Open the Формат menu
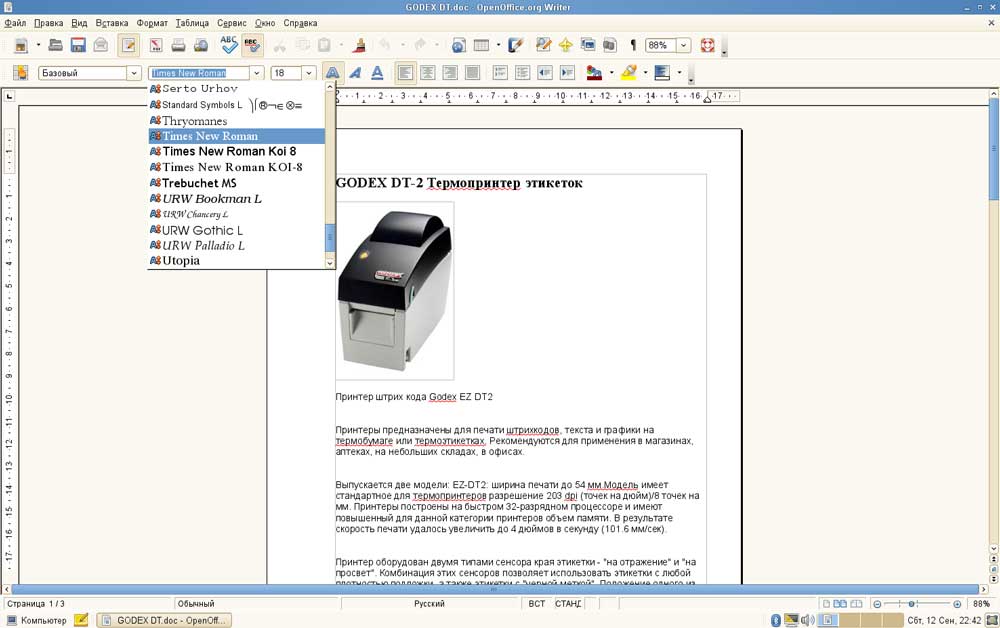The height and width of the screenshot is (628, 1000). click(x=152, y=22)
